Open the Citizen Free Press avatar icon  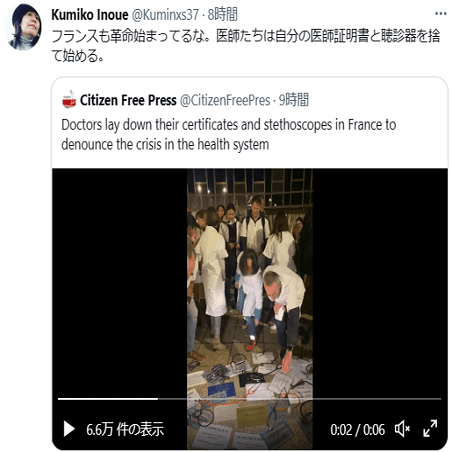(x=69, y=99)
